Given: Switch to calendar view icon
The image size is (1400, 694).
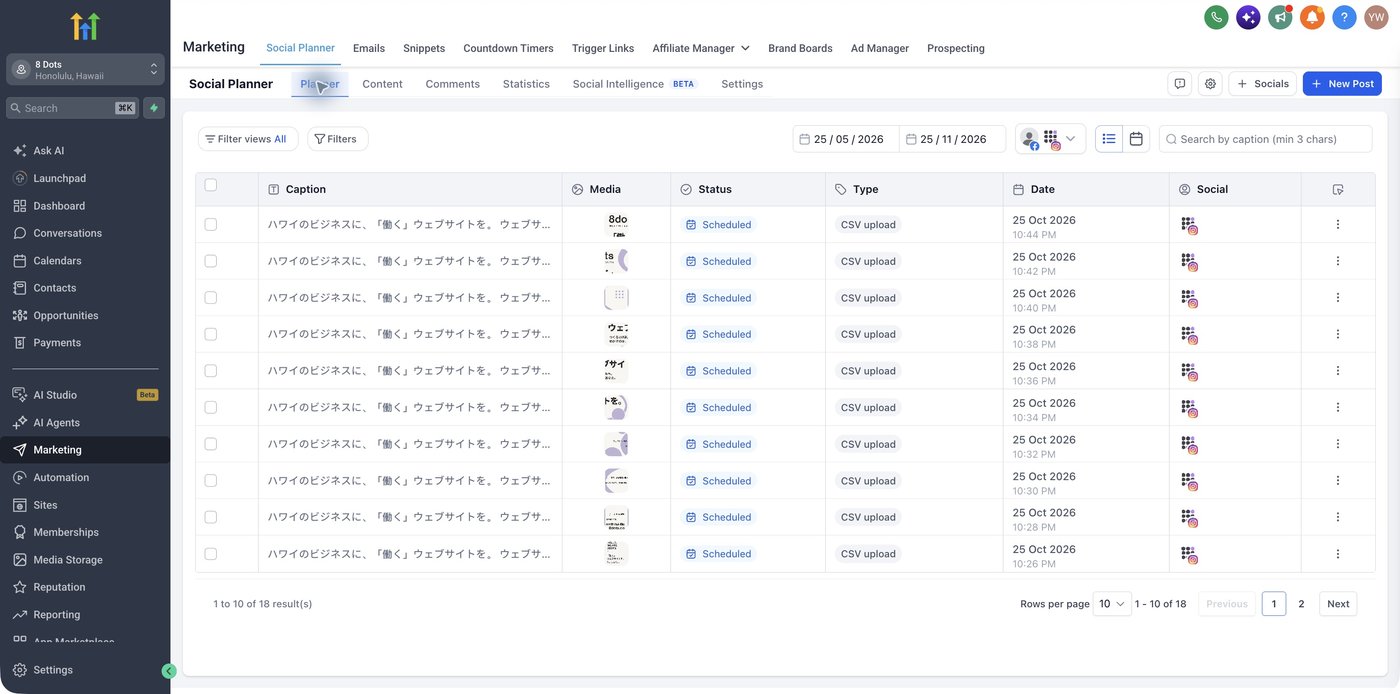Looking at the screenshot, I should pos(1136,139).
